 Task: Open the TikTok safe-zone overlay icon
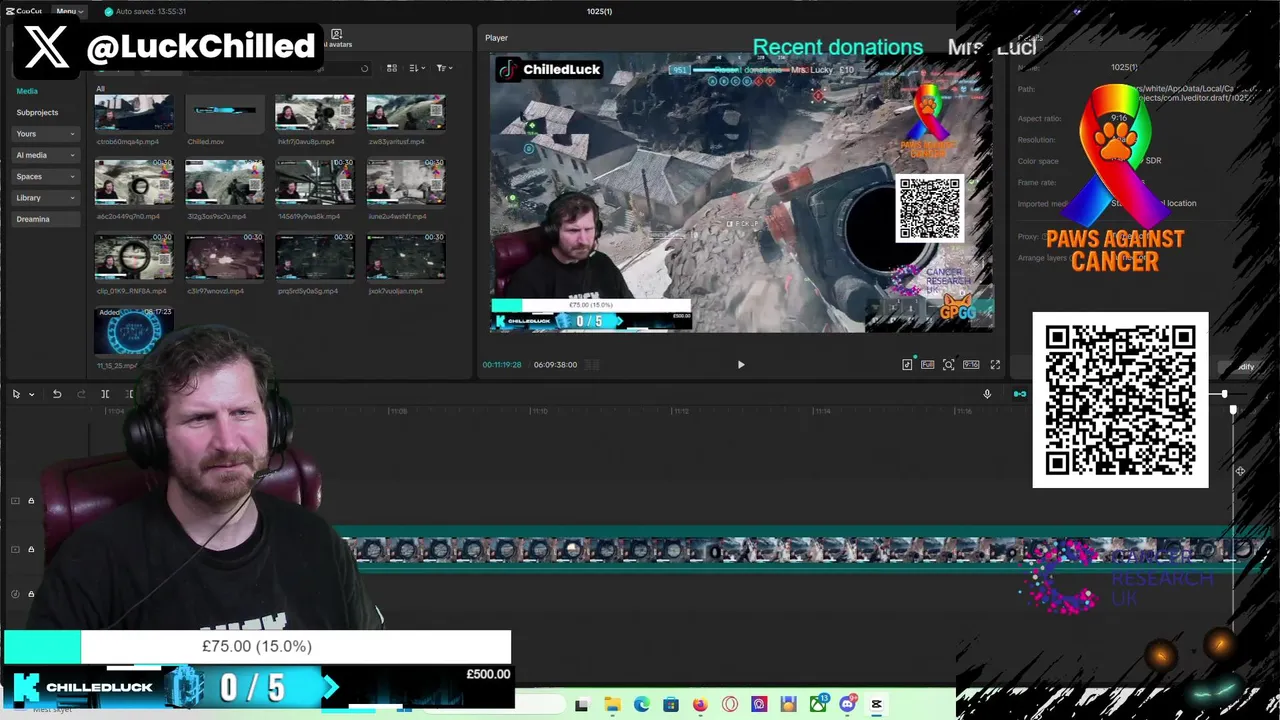907,365
